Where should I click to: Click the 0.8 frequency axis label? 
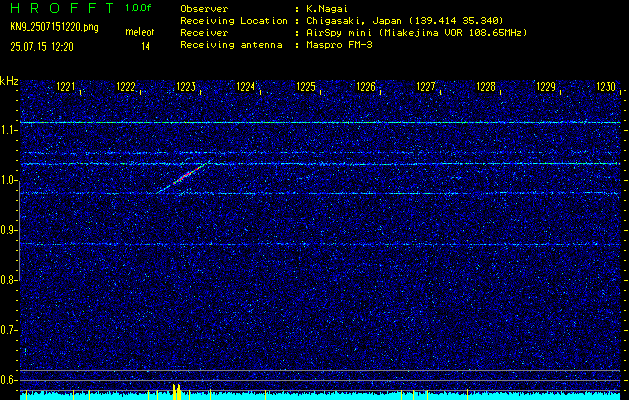[8, 280]
